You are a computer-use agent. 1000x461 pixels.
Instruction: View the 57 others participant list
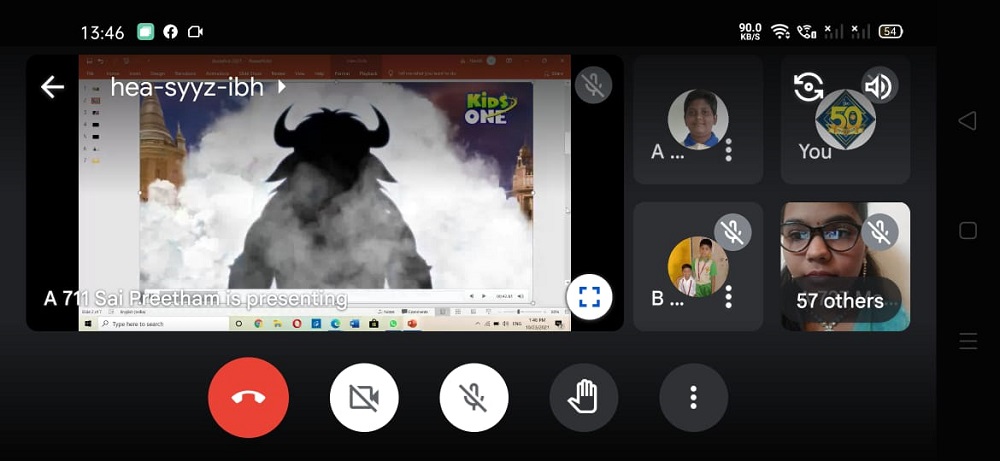click(x=840, y=300)
